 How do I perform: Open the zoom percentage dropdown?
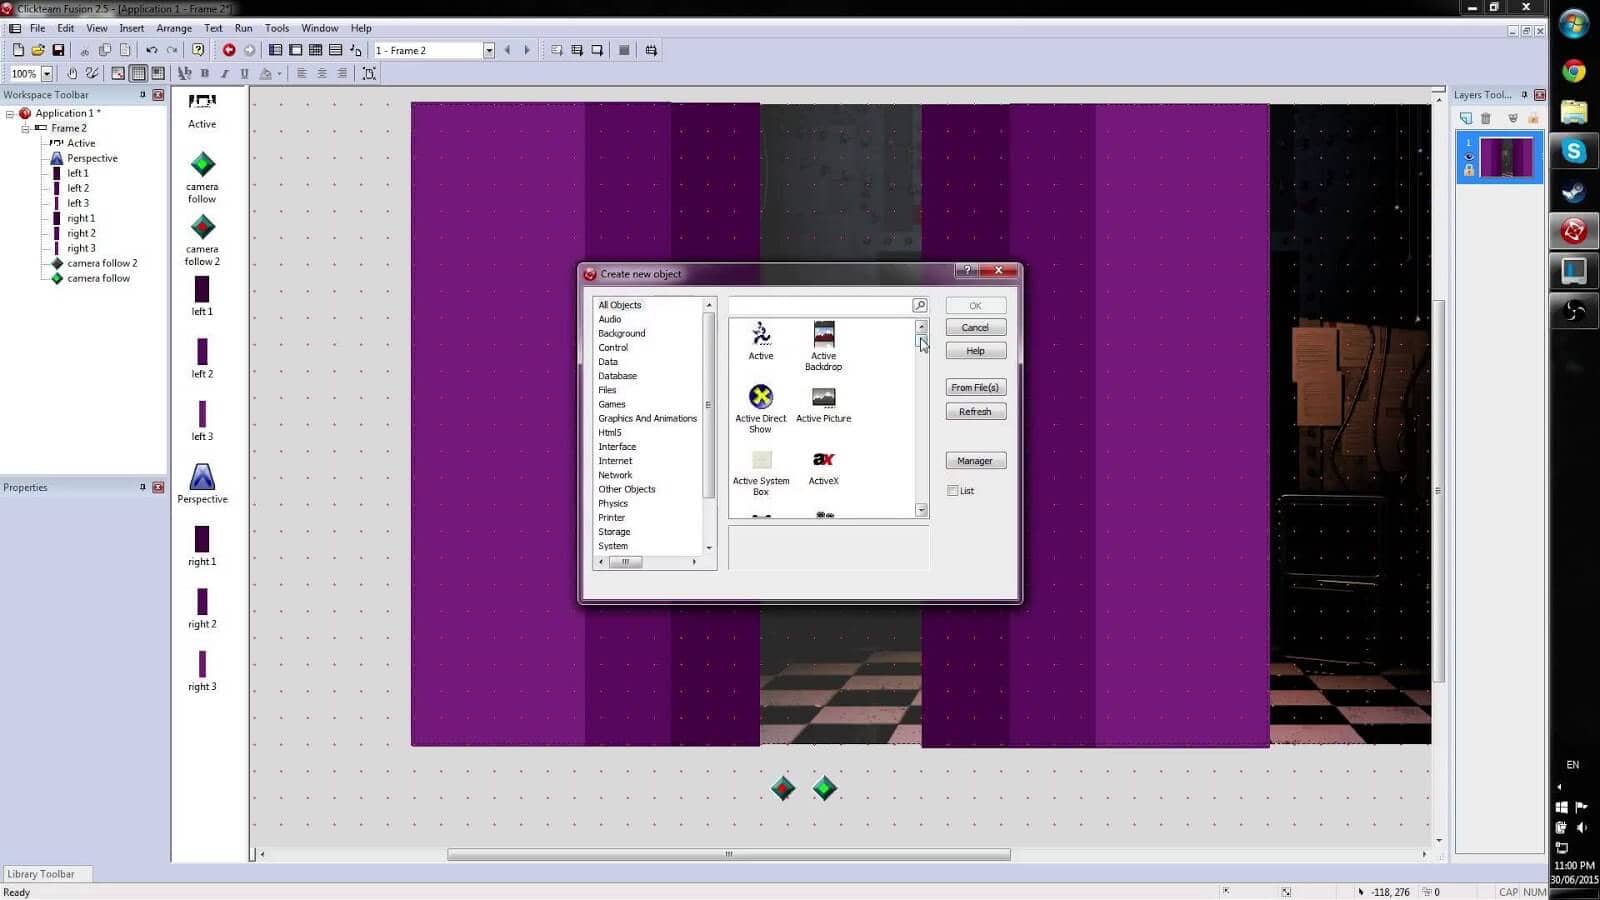pos(46,73)
